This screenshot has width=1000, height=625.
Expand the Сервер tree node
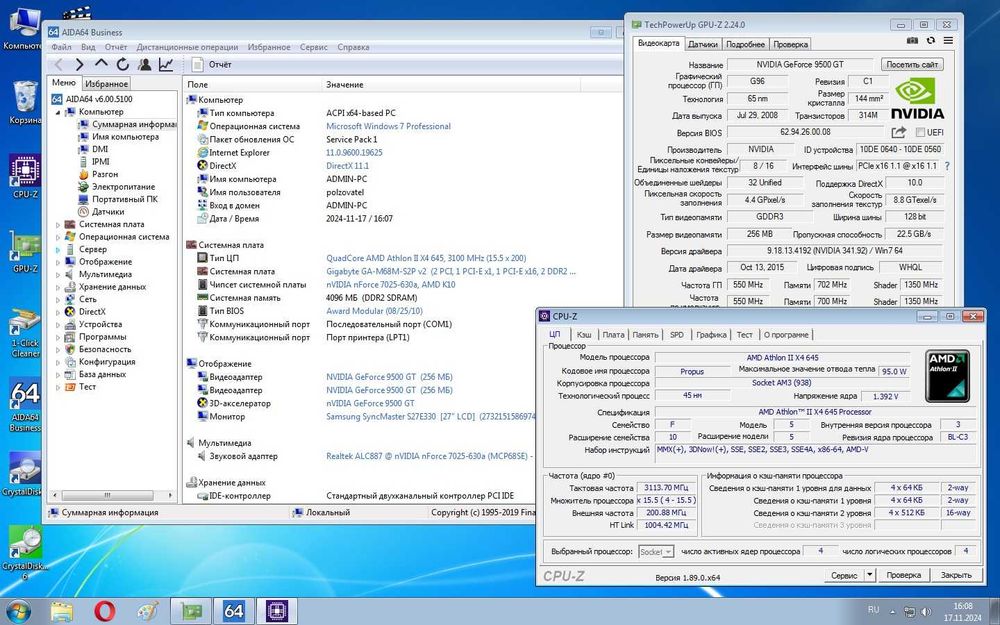pos(58,249)
